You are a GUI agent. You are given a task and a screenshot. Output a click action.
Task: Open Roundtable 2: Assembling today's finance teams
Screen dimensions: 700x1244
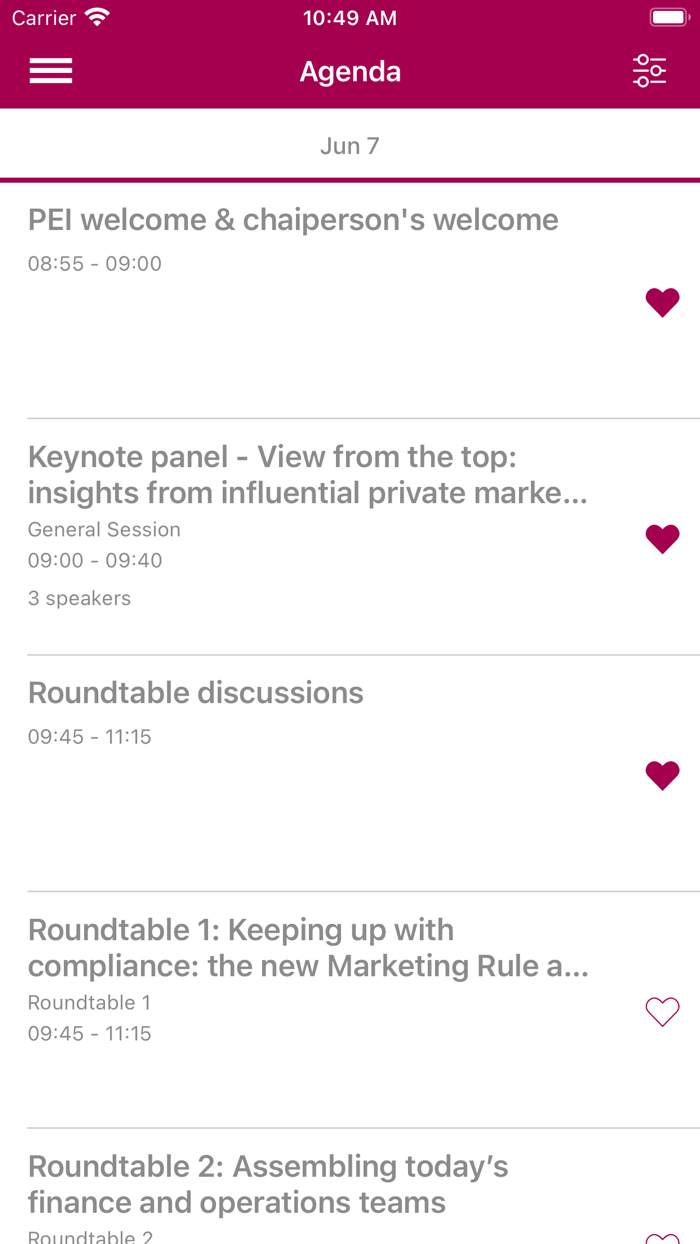pyautogui.click(x=300, y=1185)
